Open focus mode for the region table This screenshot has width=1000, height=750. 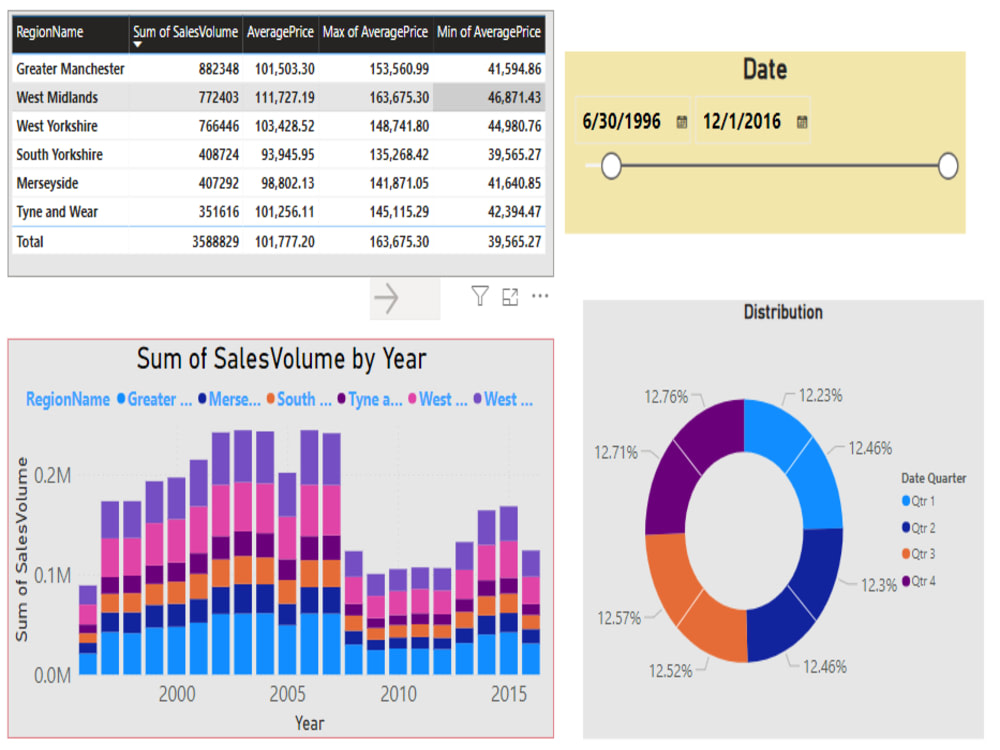tap(510, 296)
